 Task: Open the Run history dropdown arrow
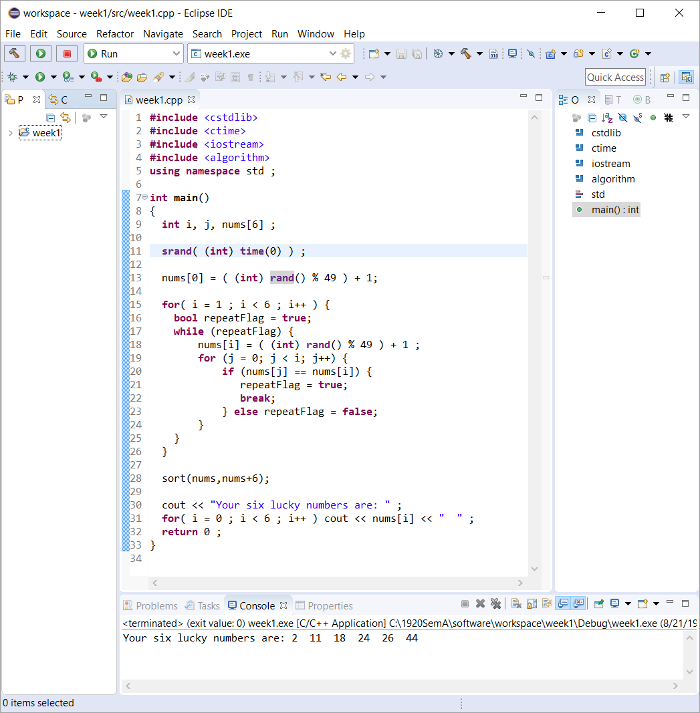53,77
